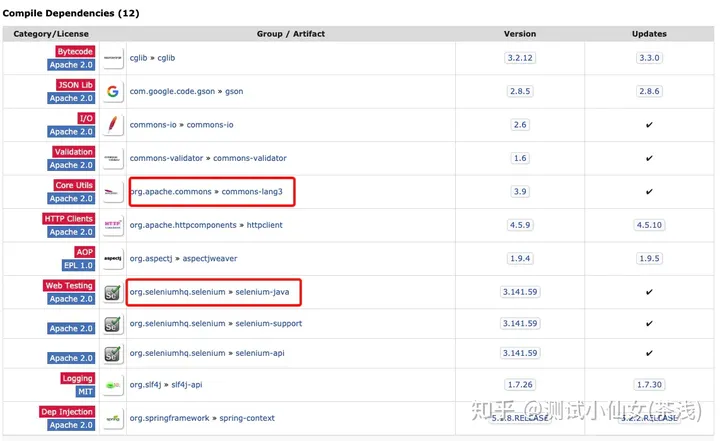Open the Web Testing category badge
The image size is (720, 441).
(x=69, y=286)
